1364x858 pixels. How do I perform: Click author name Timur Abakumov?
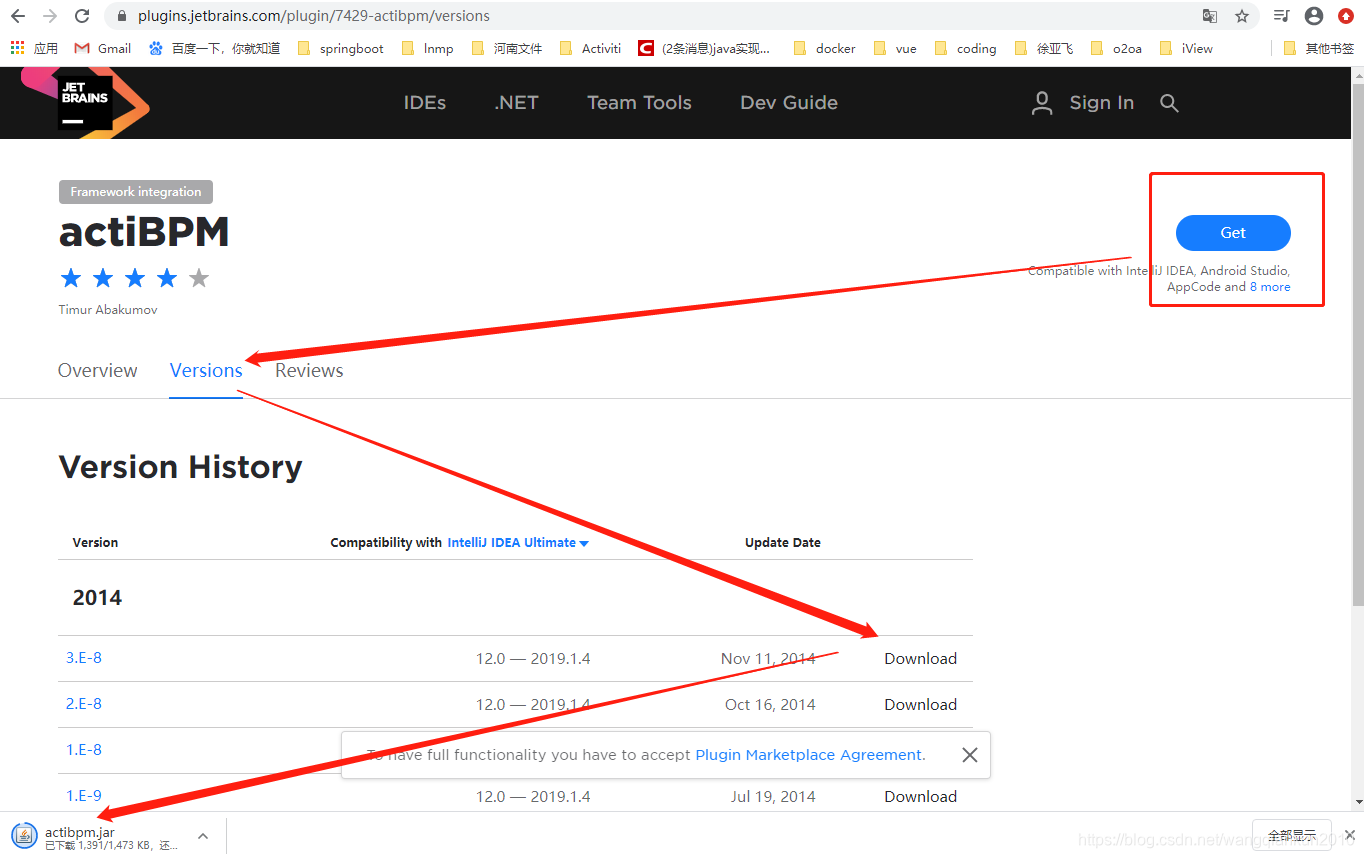click(x=108, y=310)
